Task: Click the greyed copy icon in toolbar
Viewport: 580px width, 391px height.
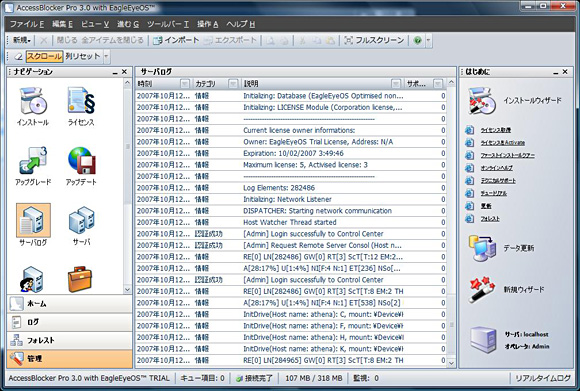Action: (x=316, y=40)
